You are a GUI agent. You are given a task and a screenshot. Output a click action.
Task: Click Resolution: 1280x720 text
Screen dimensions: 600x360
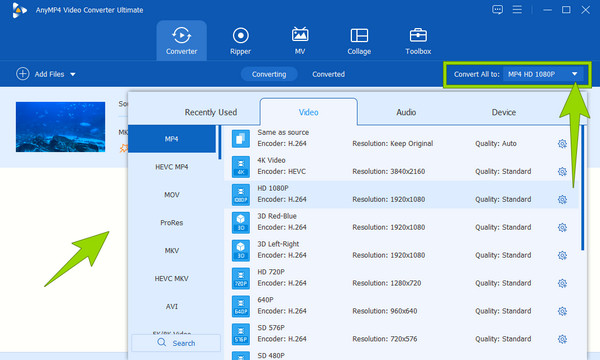point(386,283)
